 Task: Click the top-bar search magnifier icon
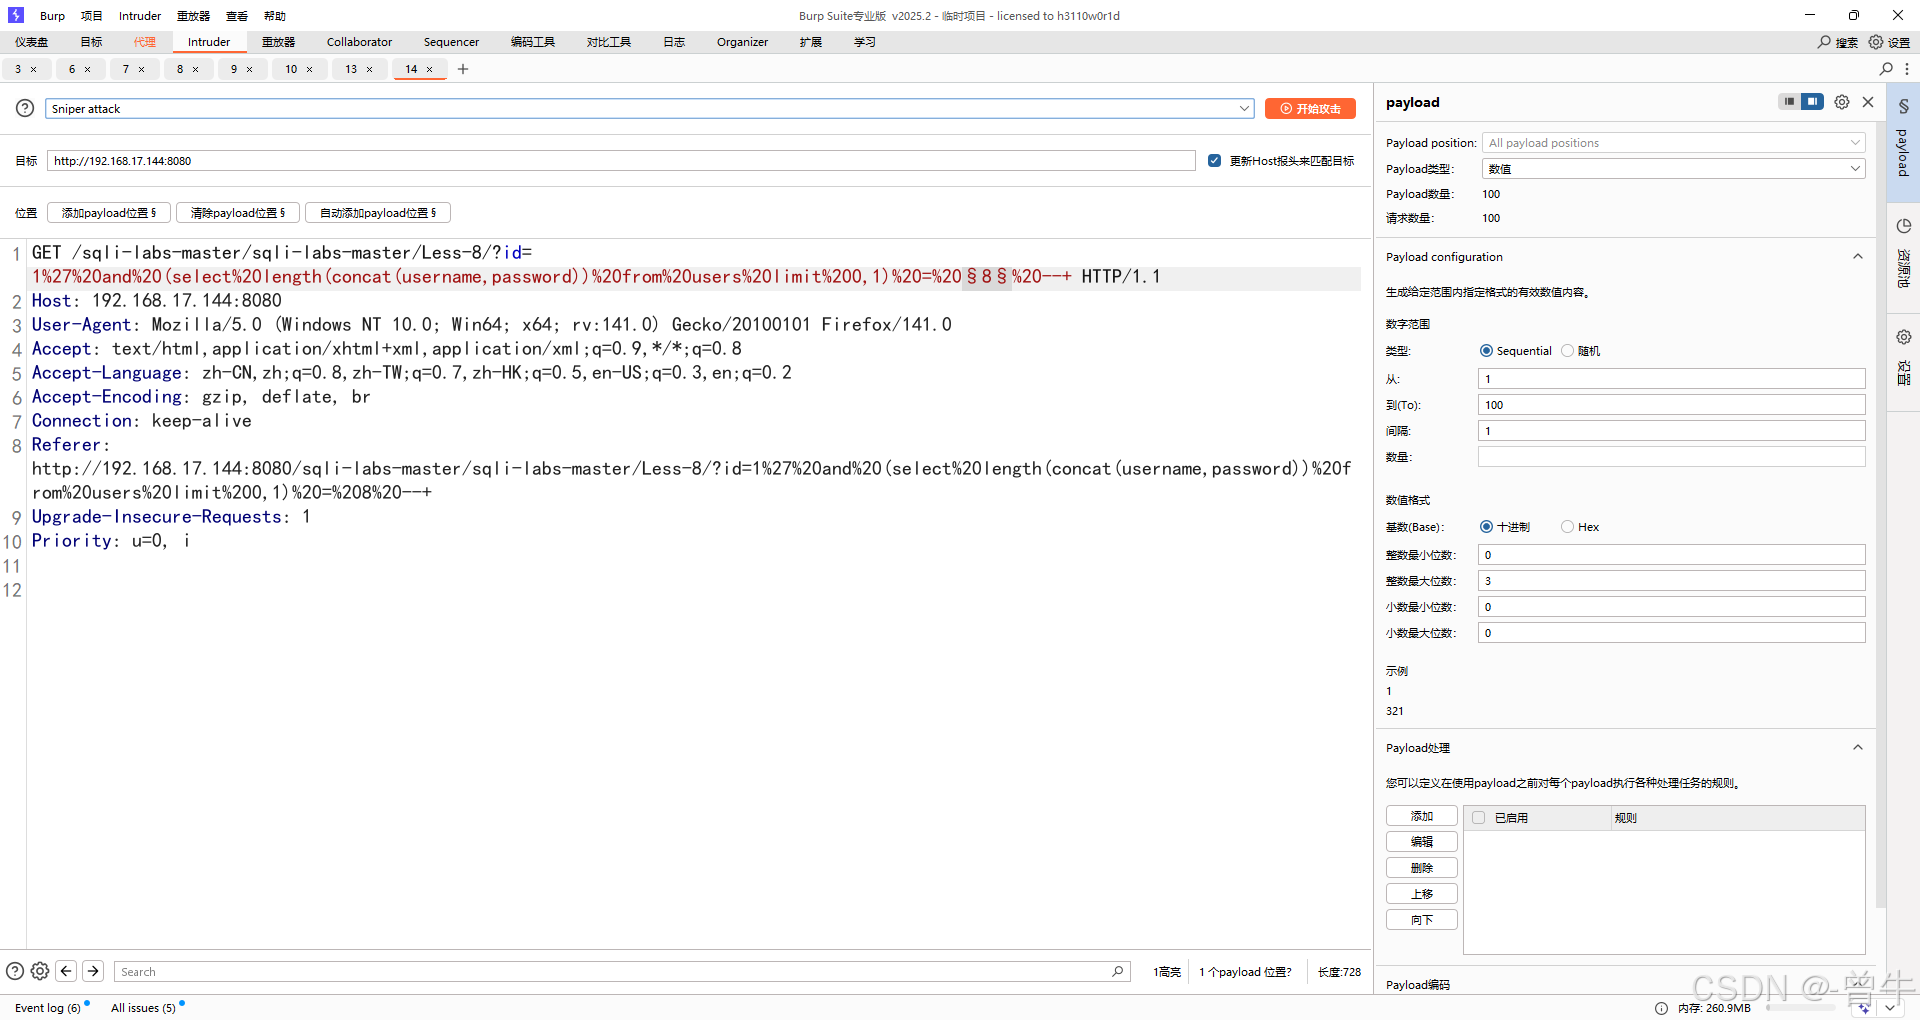[x=1824, y=42]
